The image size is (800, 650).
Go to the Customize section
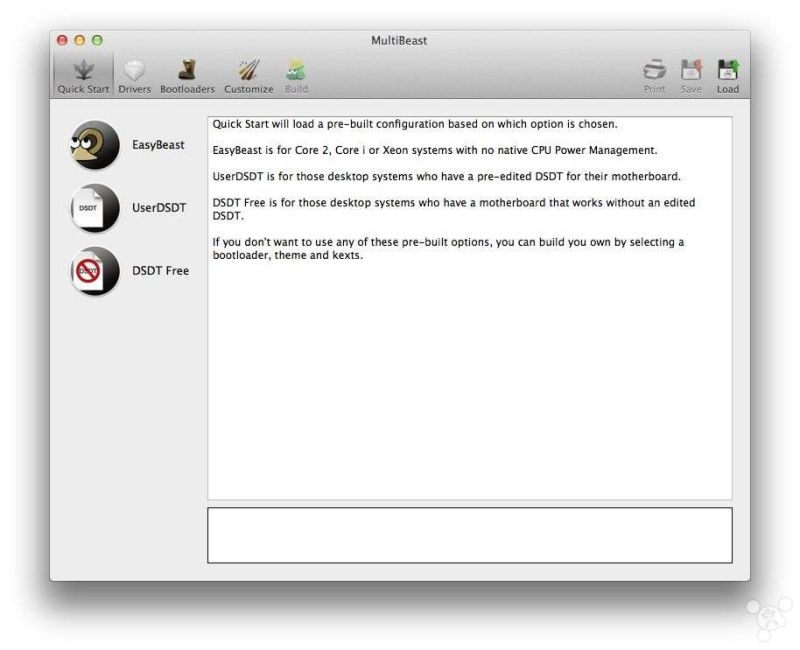[248, 77]
